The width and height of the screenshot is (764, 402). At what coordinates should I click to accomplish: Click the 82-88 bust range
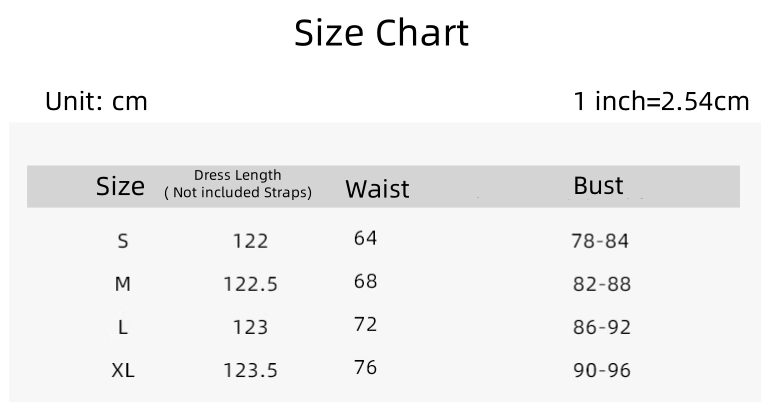[x=601, y=284]
